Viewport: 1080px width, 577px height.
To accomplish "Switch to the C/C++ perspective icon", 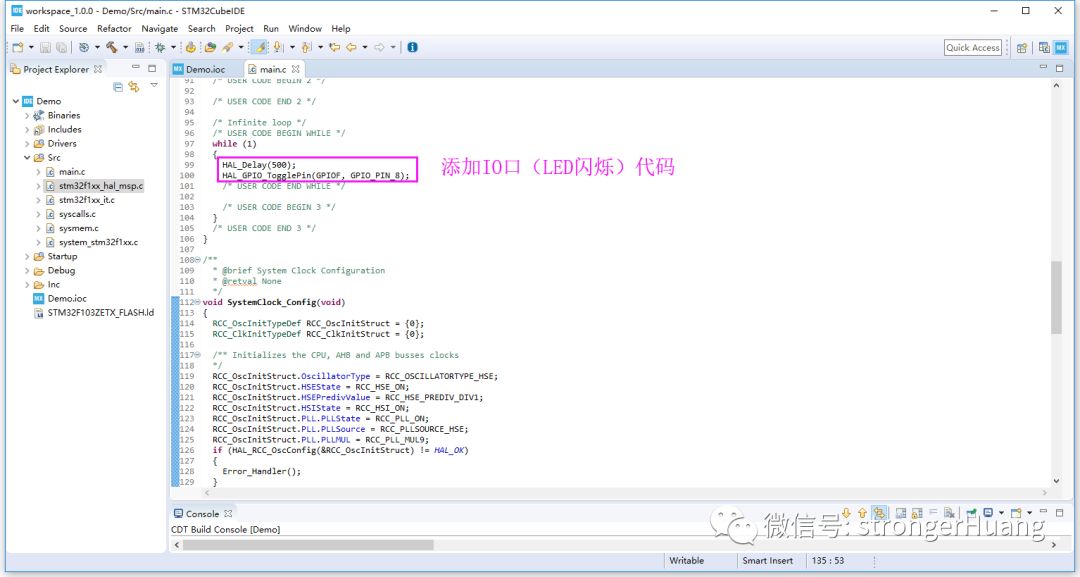I will coord(1044,48).
